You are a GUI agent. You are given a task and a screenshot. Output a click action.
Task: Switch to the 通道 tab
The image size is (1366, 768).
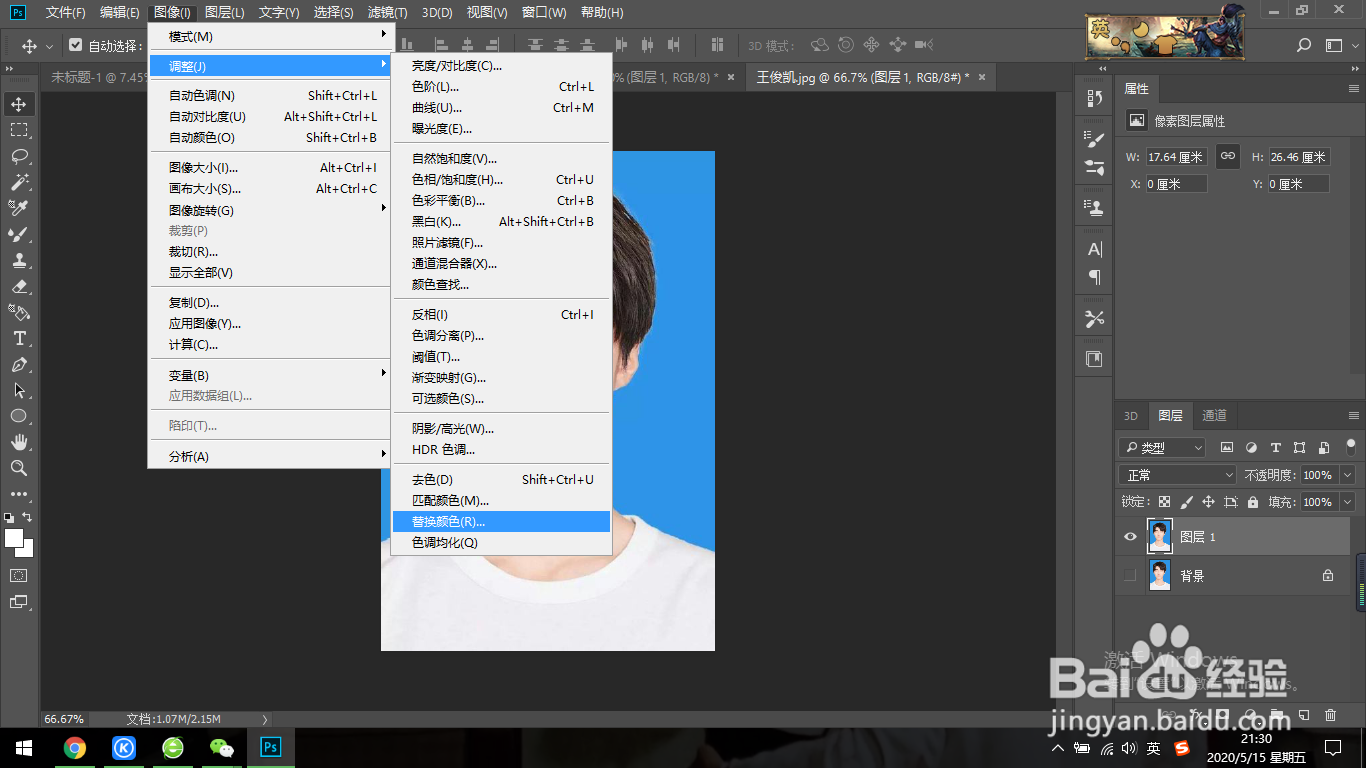(1214, 416)
